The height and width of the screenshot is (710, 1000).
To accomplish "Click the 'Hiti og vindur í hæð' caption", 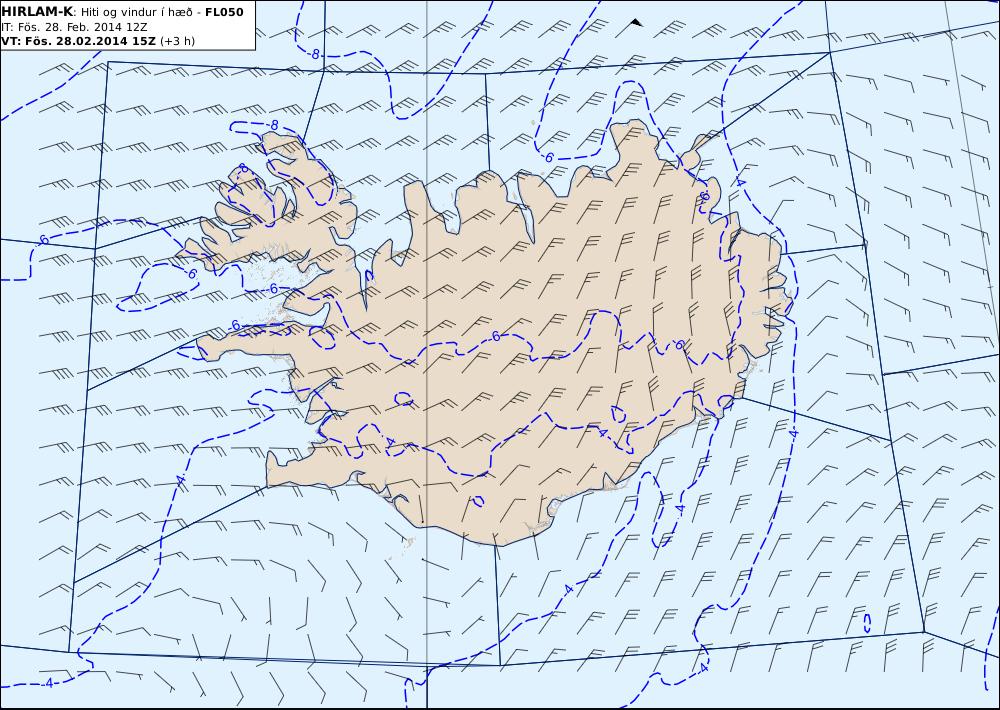I will point(139,12).
